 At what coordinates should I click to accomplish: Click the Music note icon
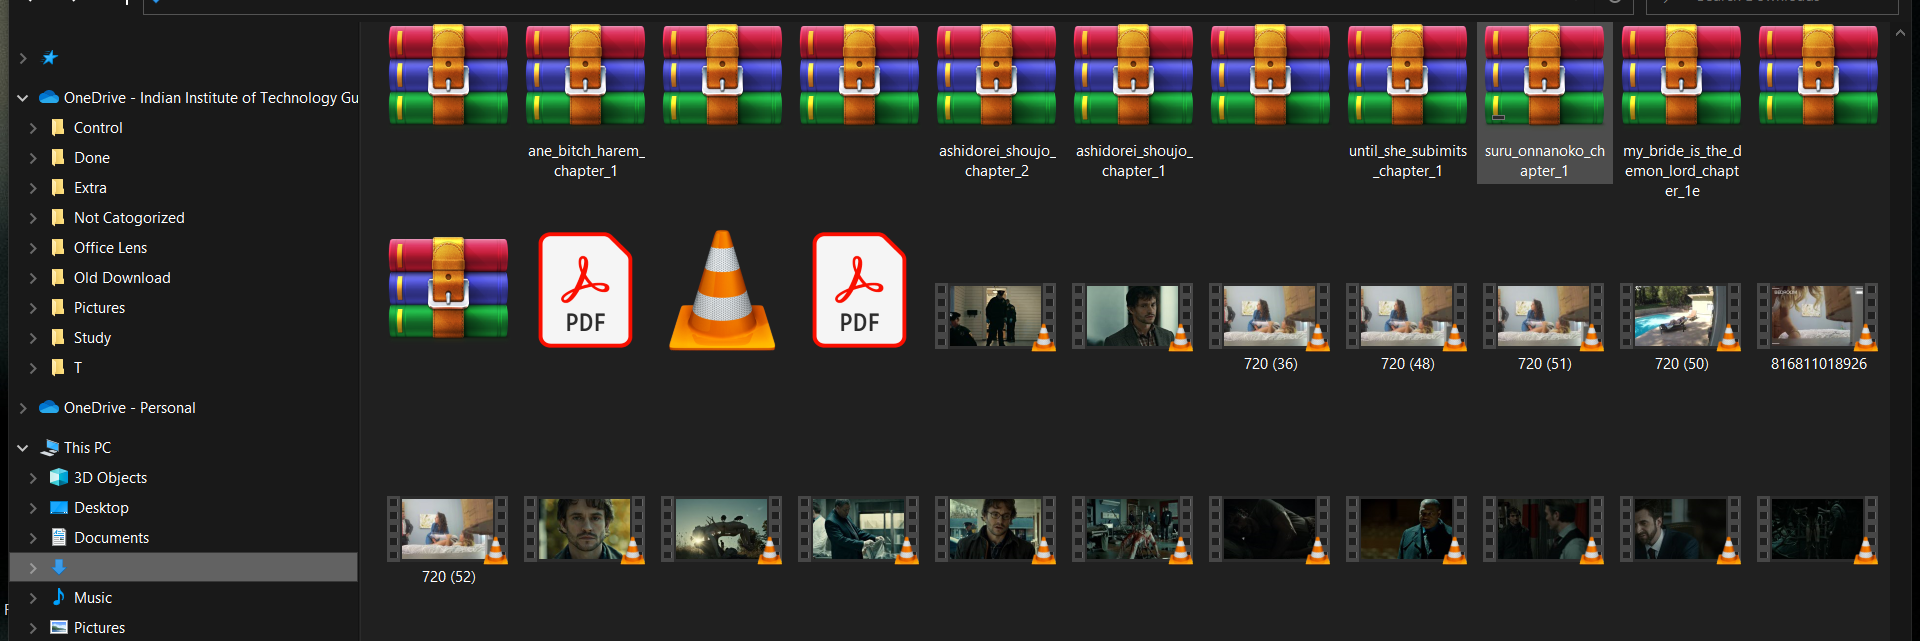click(59, 597)
